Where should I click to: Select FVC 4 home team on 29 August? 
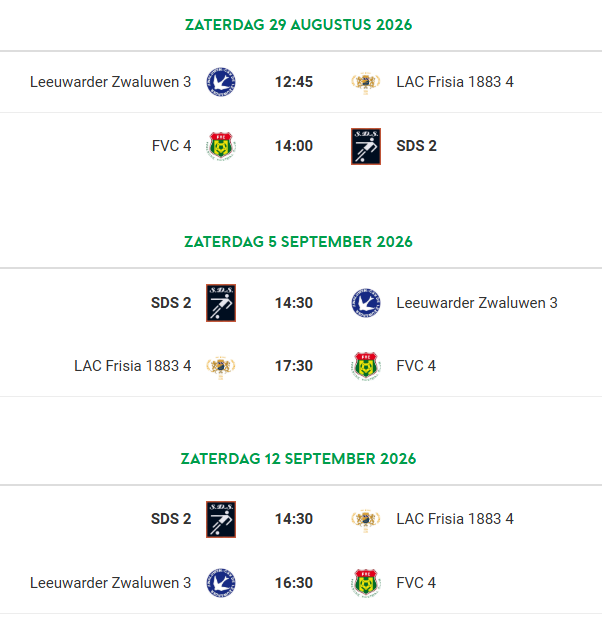(171, 146)
